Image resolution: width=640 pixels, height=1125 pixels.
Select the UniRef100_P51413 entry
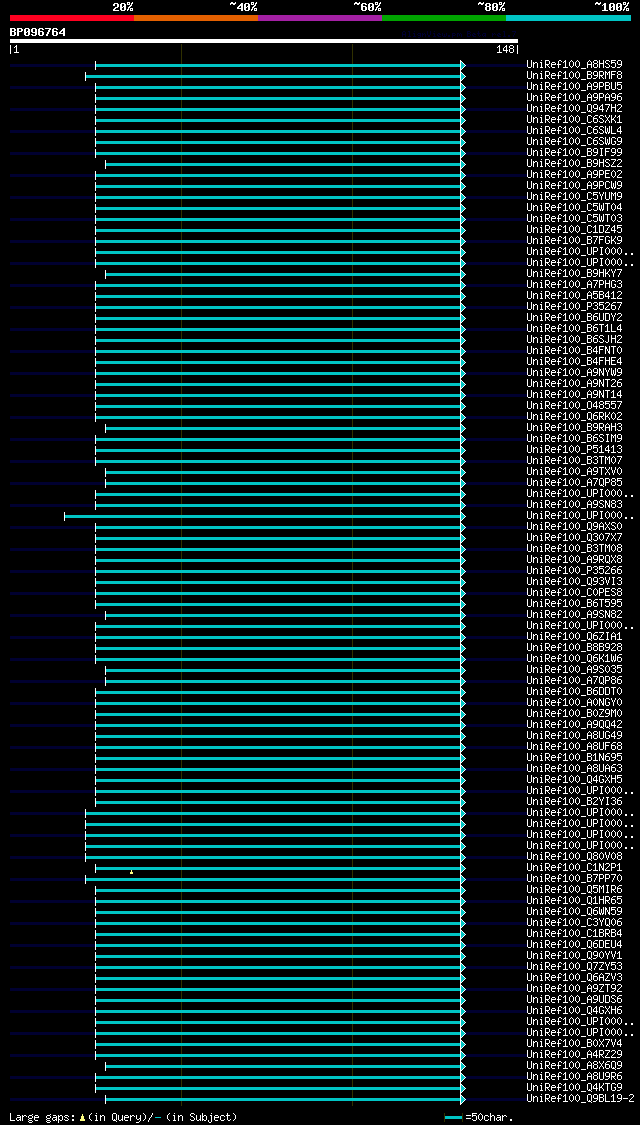pyautogui.click(x=574, y=450)
